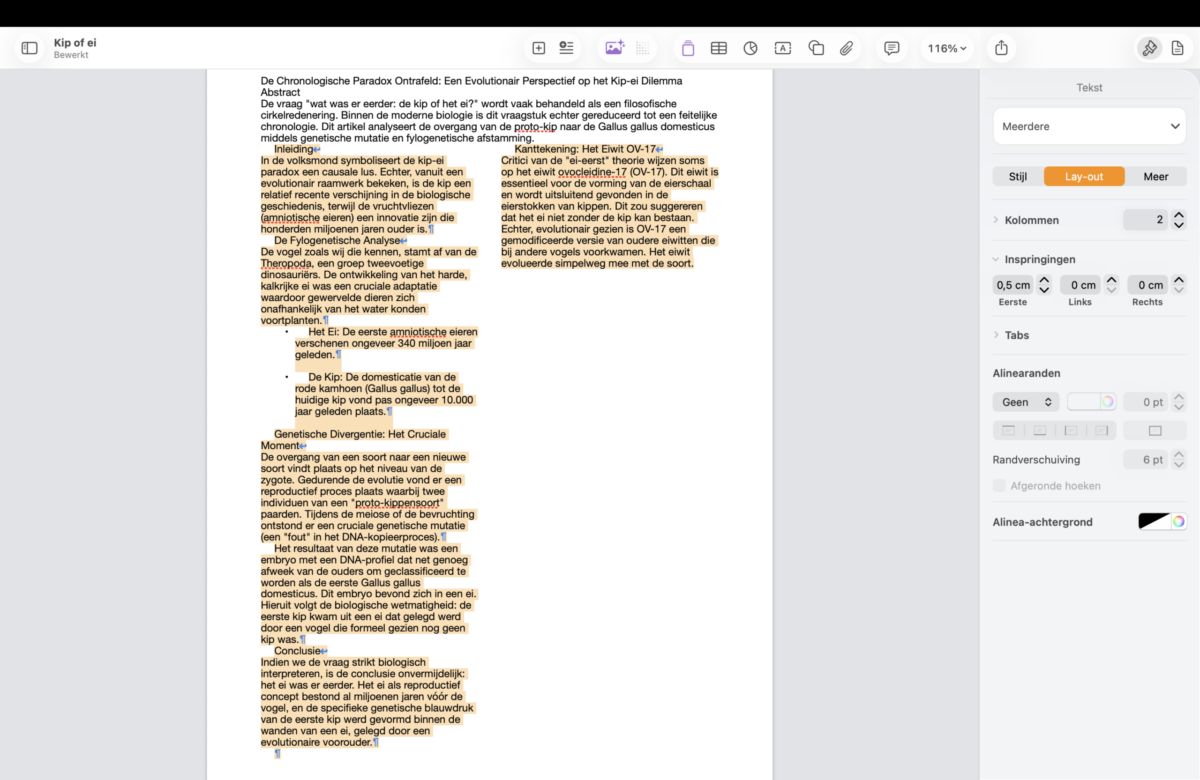The width and height of the screenshot is (1200, 780).
Task: Toggle the Document inspector panel
Action: [1178, 48]
